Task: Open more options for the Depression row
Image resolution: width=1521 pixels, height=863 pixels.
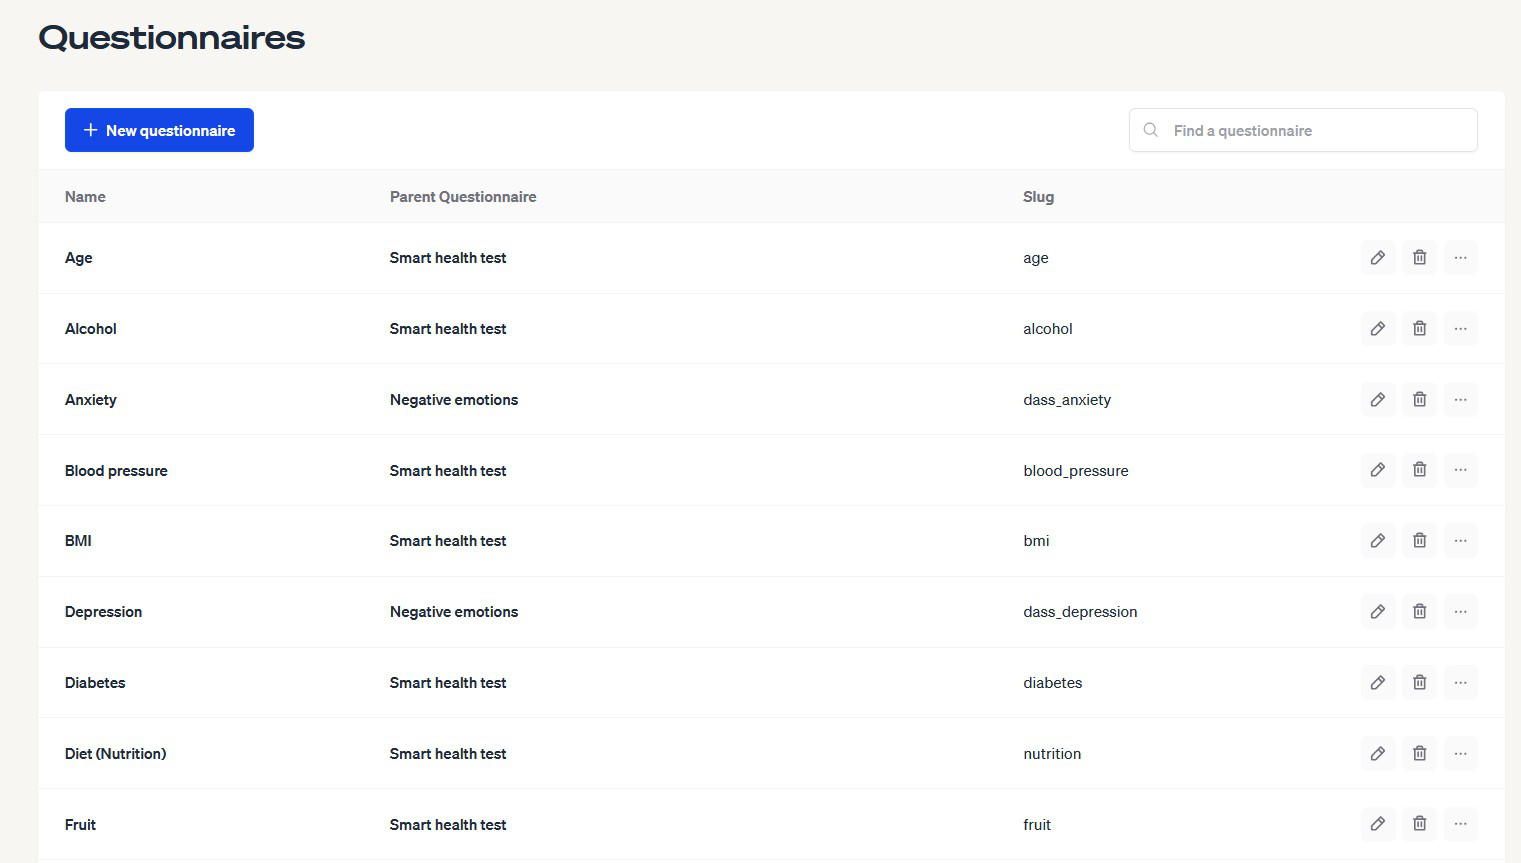Action: (x=1460, y=611)
